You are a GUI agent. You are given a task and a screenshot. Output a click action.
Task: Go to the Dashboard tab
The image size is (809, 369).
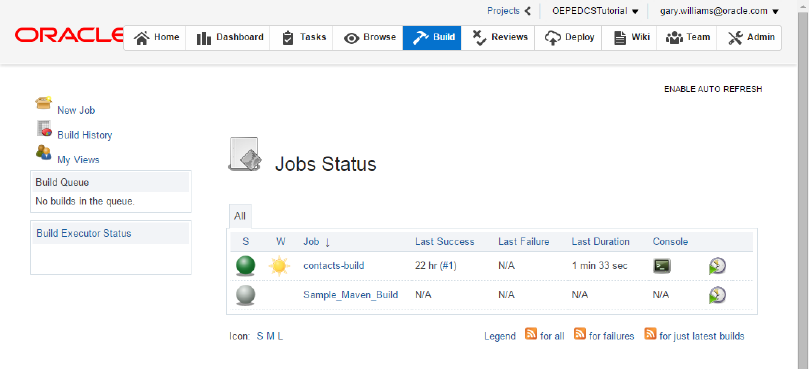coord(229,38)
